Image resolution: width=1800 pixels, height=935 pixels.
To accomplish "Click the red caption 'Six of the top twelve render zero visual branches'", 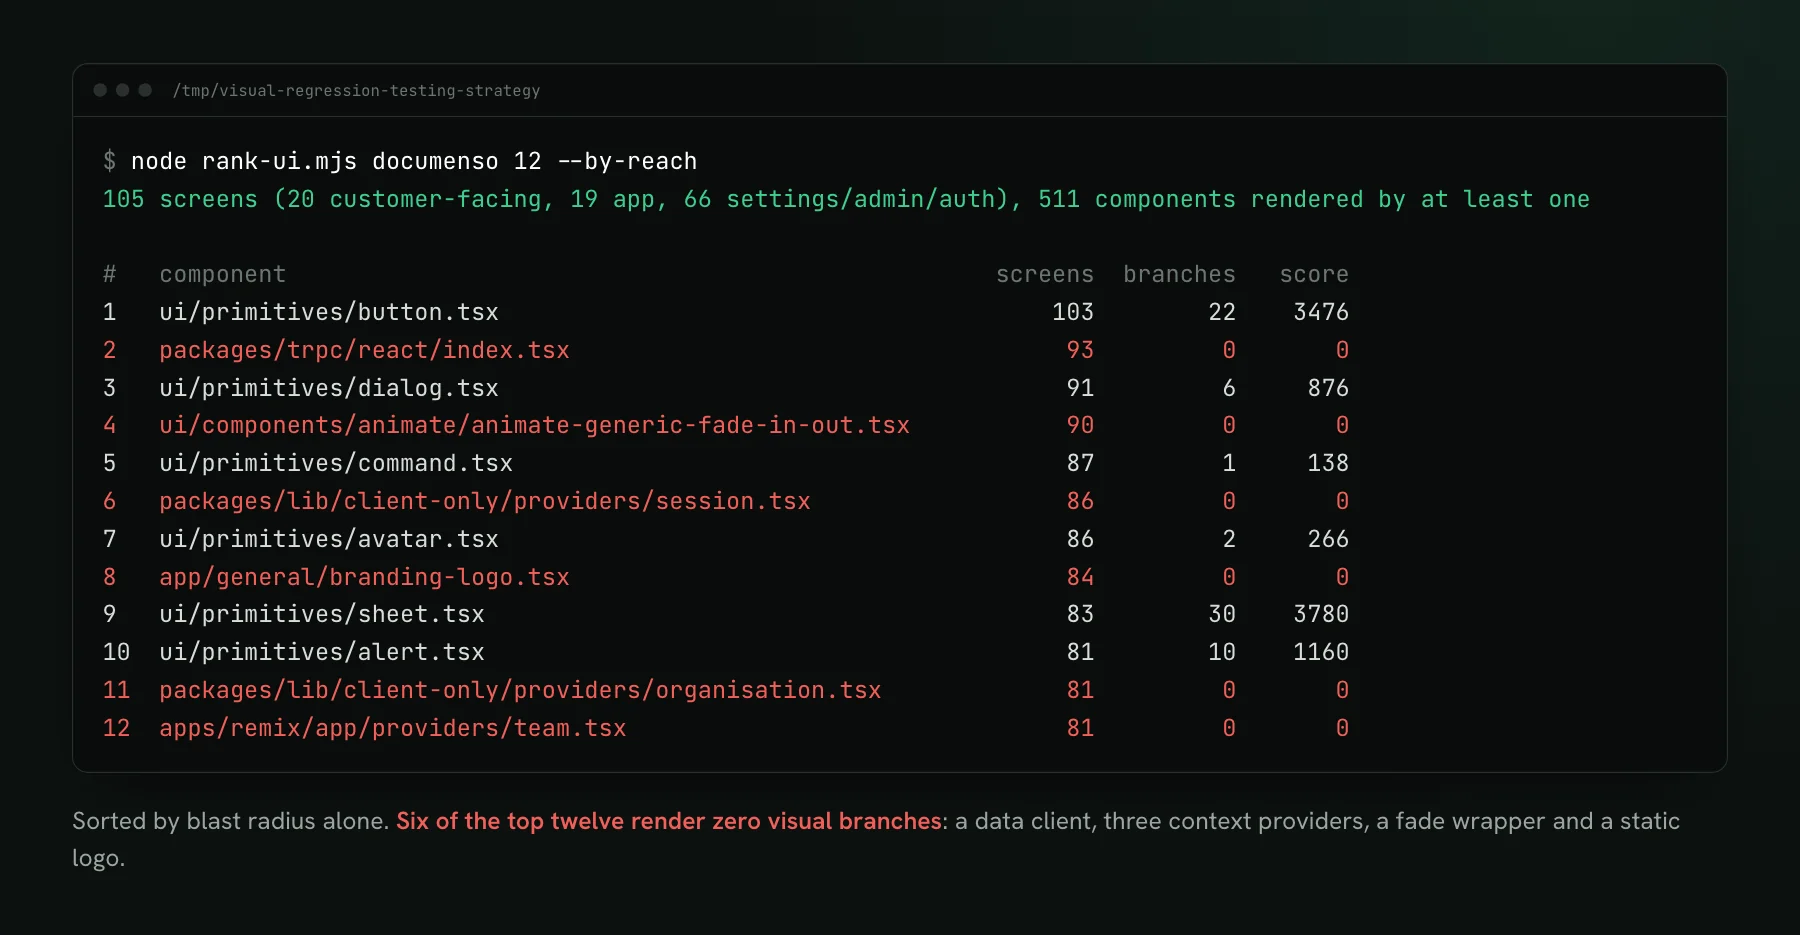I will click(669, 822).
